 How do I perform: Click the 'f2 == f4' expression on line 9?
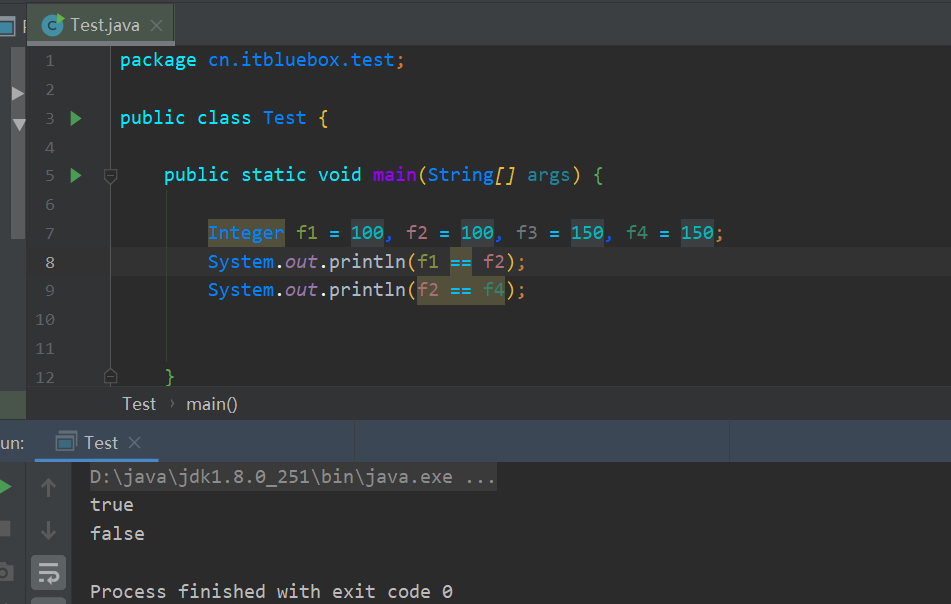(461, 290)
